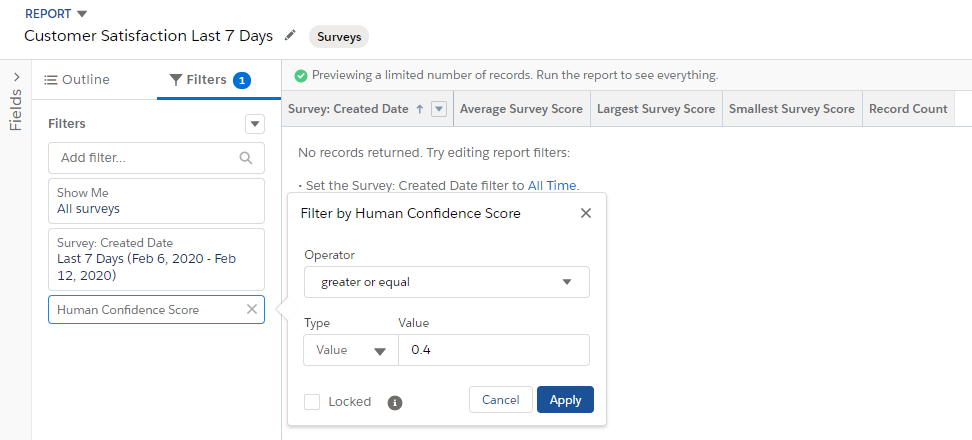This screenshot has height=440, width=972.
Task: Apply the filter settings
Action: tap(565, 400)
